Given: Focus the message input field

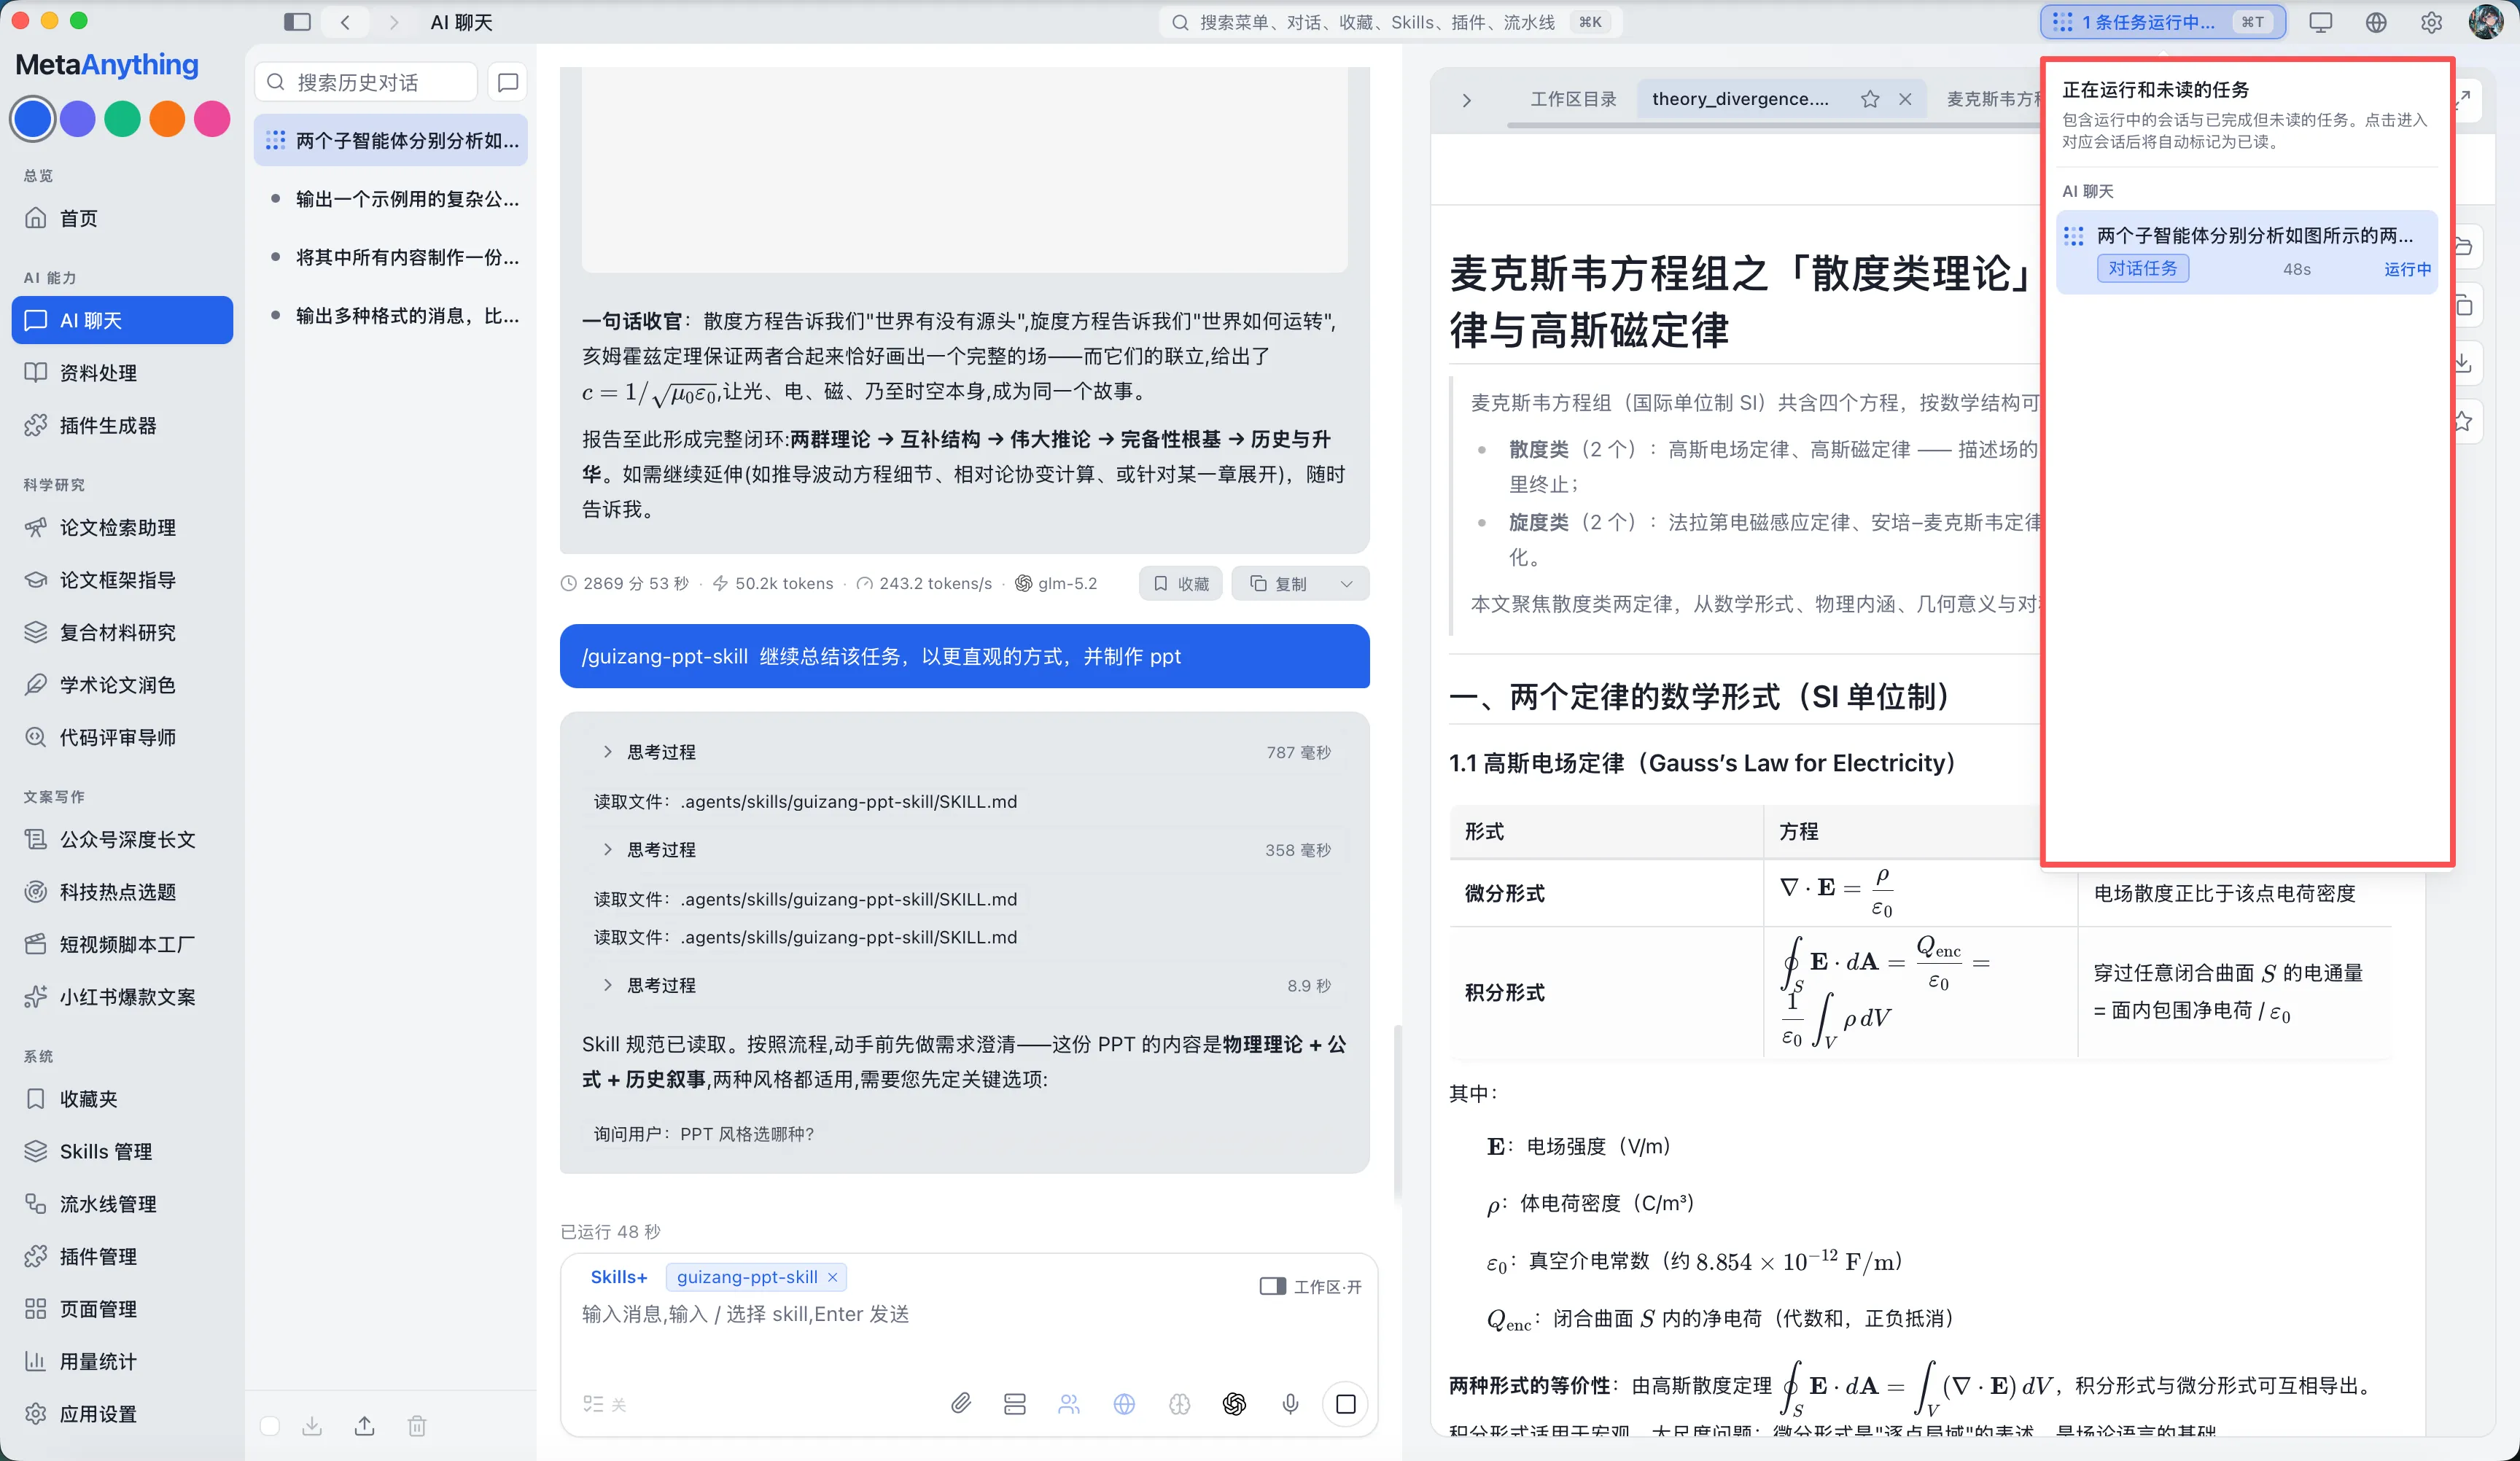Looking at the screenshot, I should (968, 1314).
